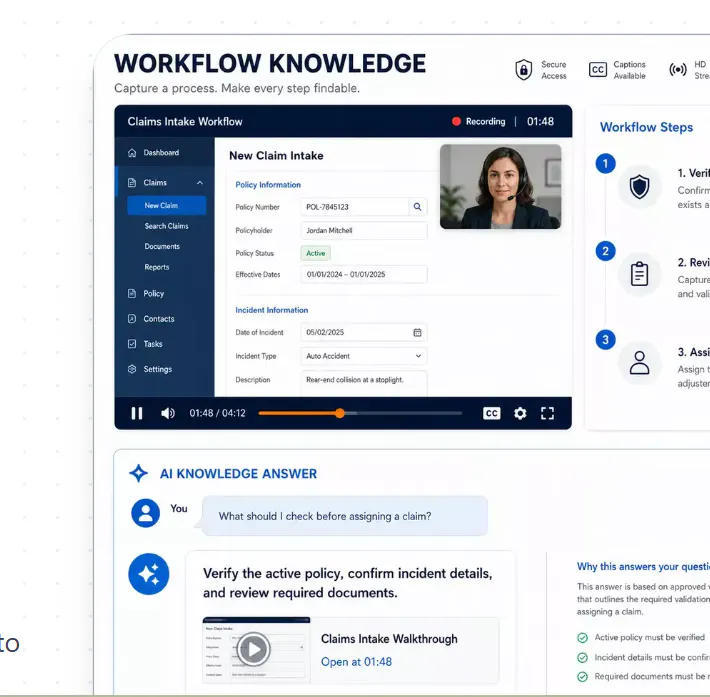Click the Captions Available CC icon
710x697 pixels.
(598, 70)
